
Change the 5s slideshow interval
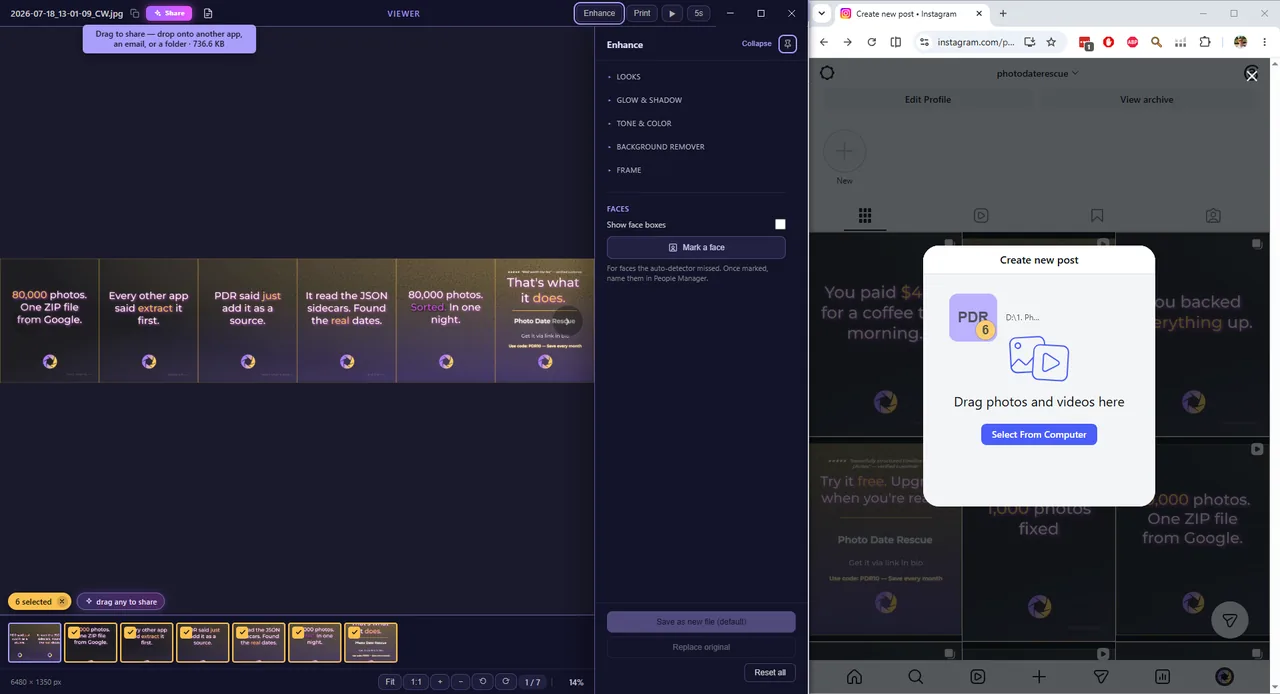click(x=698, y=13)
